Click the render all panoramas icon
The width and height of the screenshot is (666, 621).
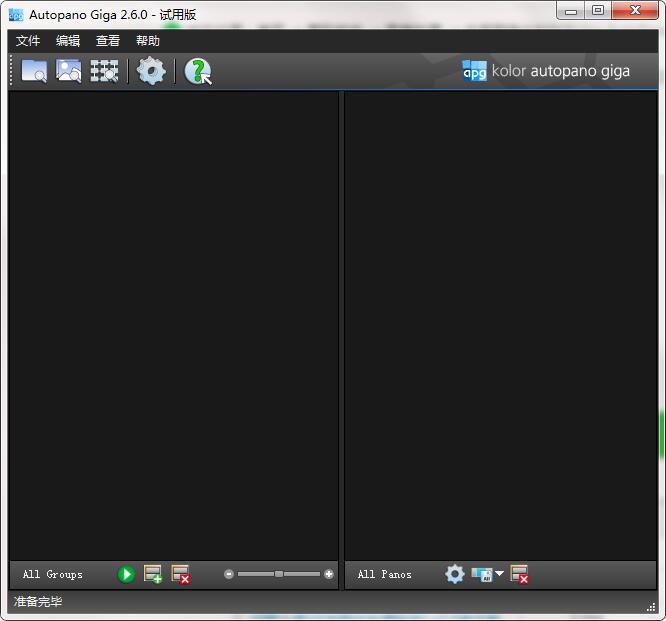point(482,575)
